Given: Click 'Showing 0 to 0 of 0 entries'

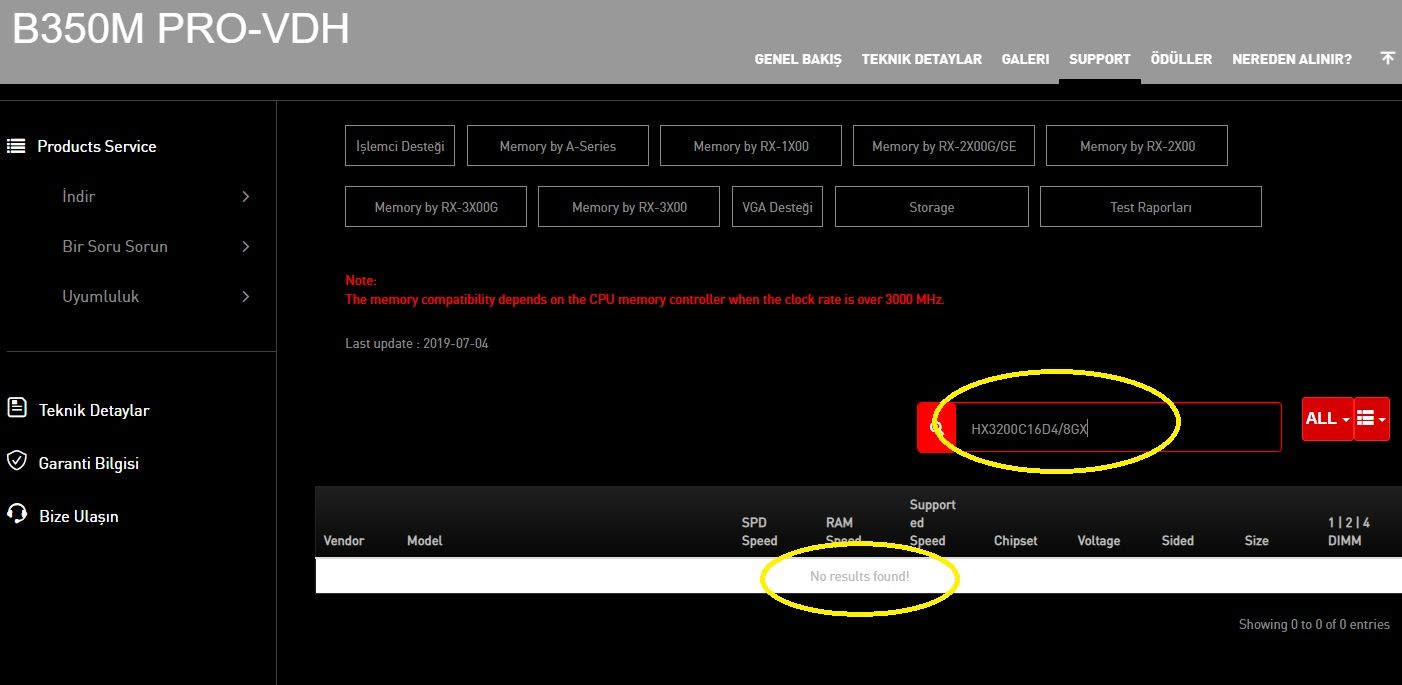Looking at the screenshot, I should pos(1314,625).
